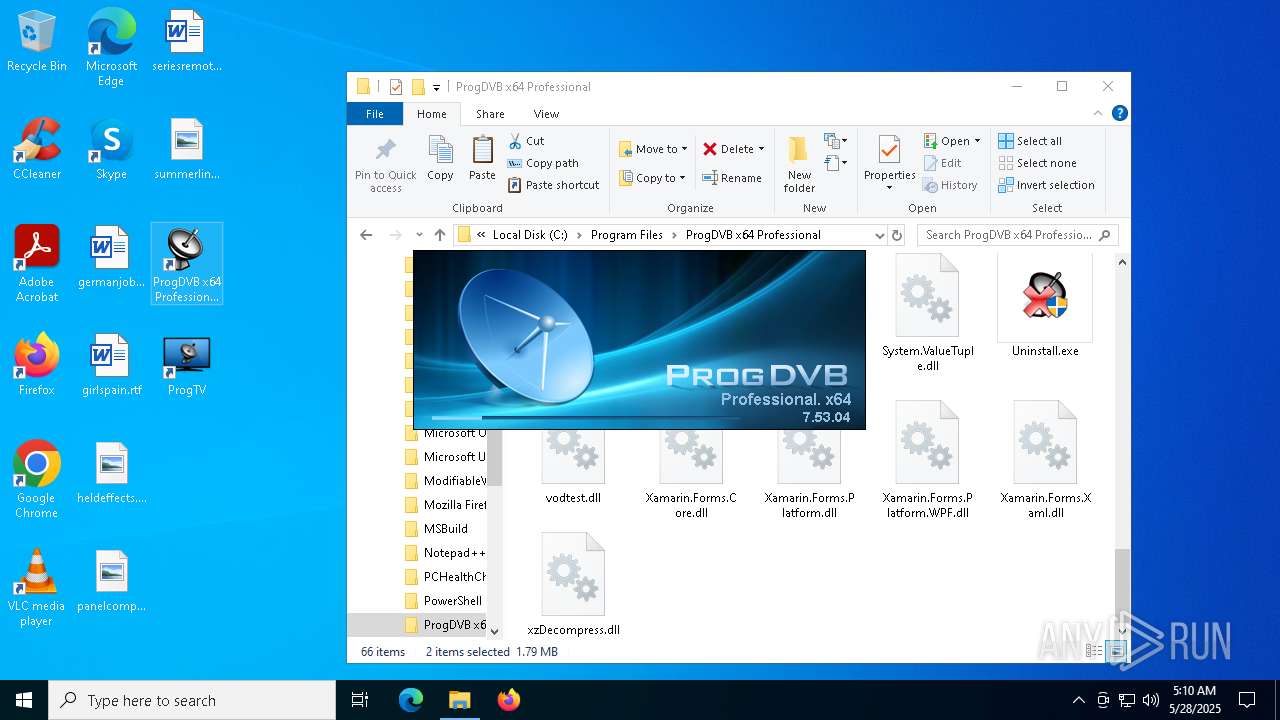Select the MSBuild folder in navigation tree
The width and height of the screenshot is (1280, 720).
pos(446,529)
